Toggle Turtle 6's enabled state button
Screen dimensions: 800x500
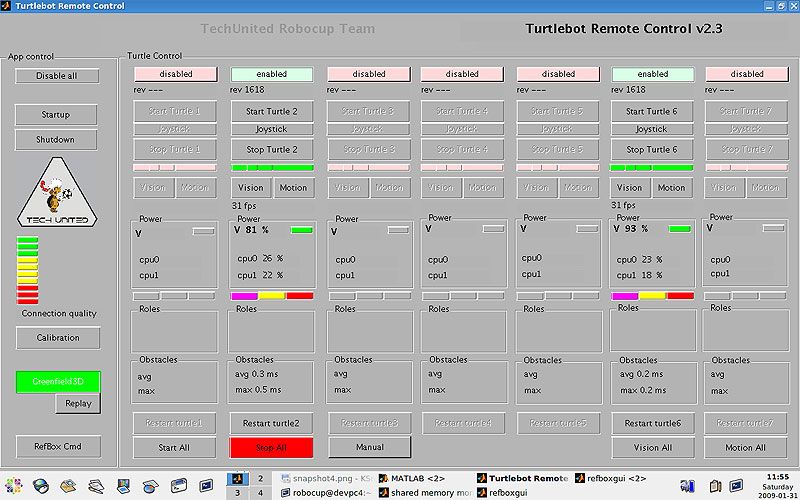[x=652, y=74]
